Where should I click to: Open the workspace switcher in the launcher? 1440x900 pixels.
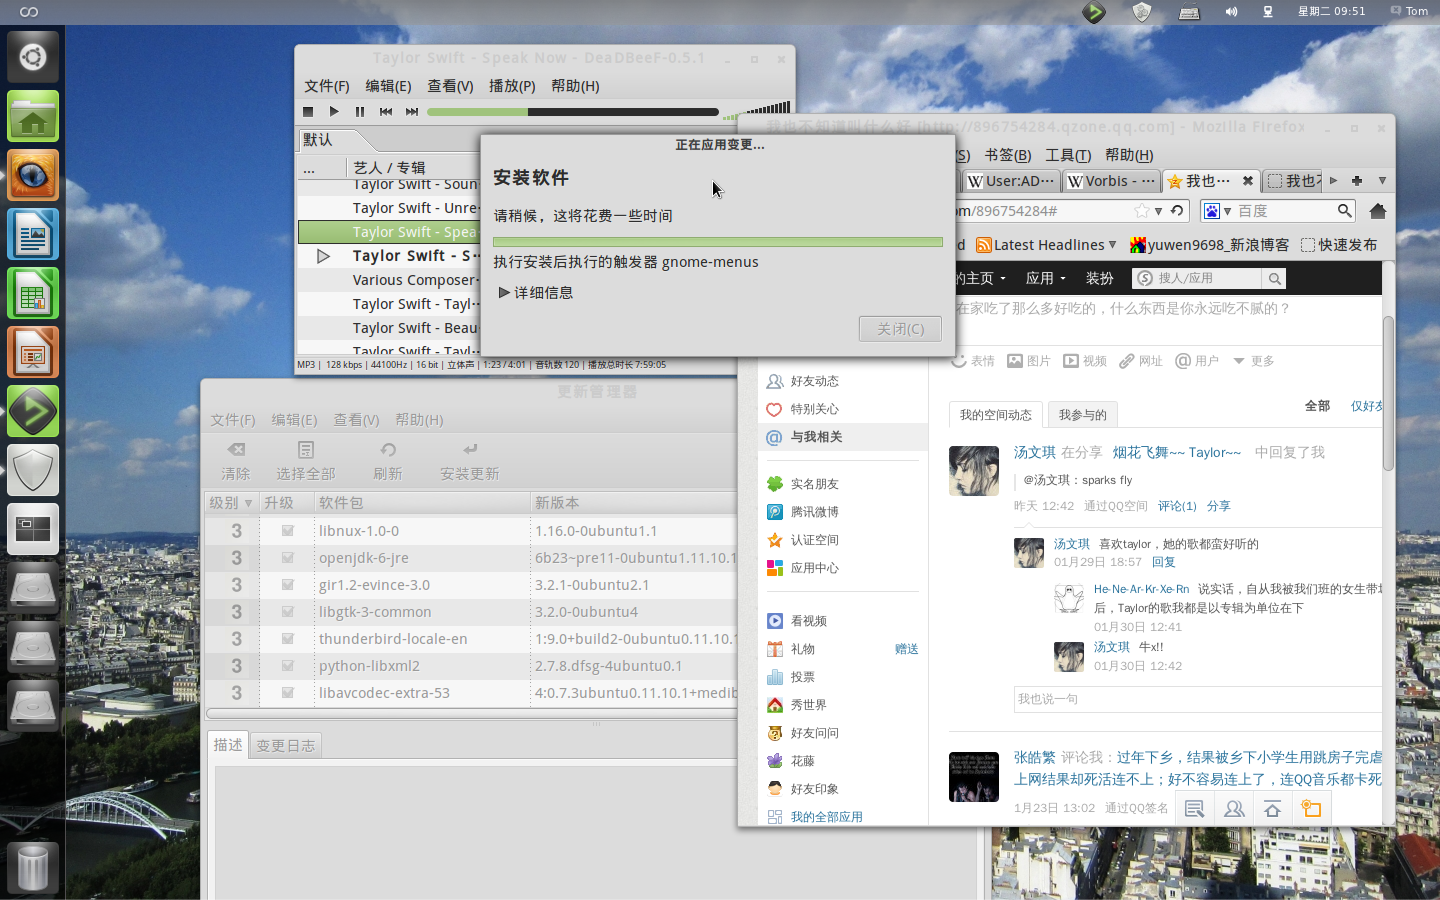(33, 529)
